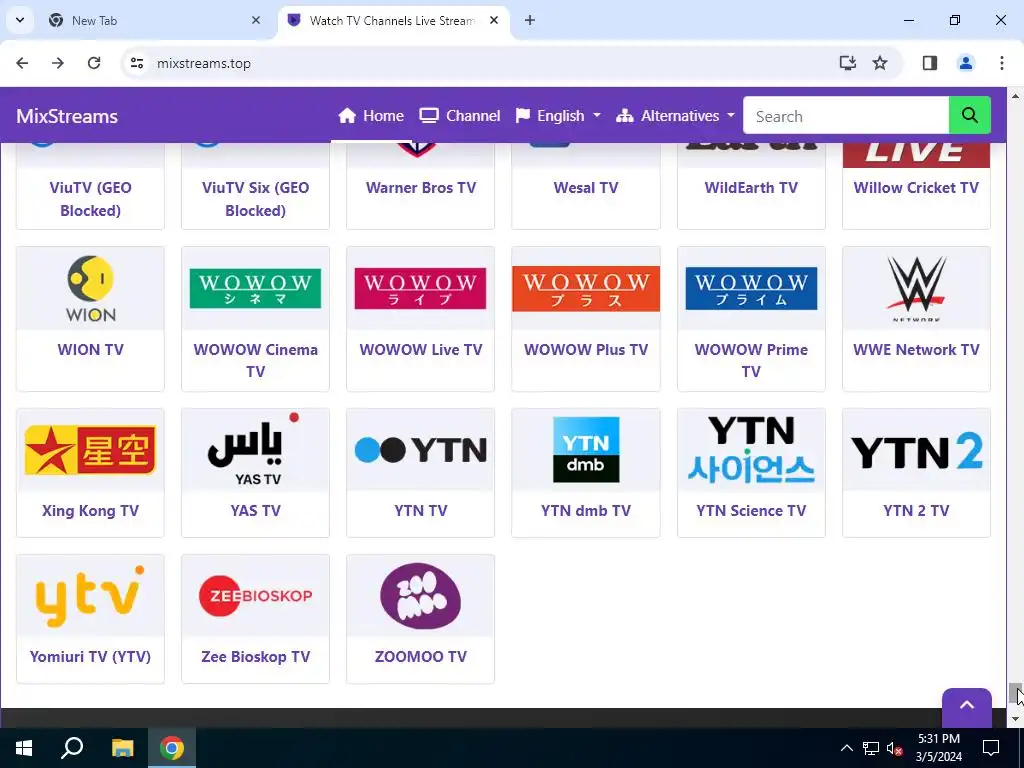This screenshot has height=768, width=1024.
Task: Click the Xing Kong star logo
Action: (90, 450)
